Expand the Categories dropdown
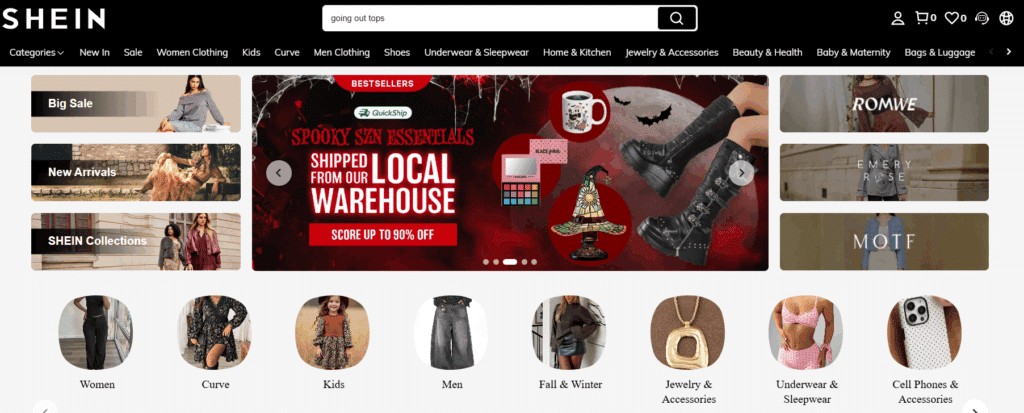Image resolution: width=1024 pixels, height=413 pixels. click(37, 52)
